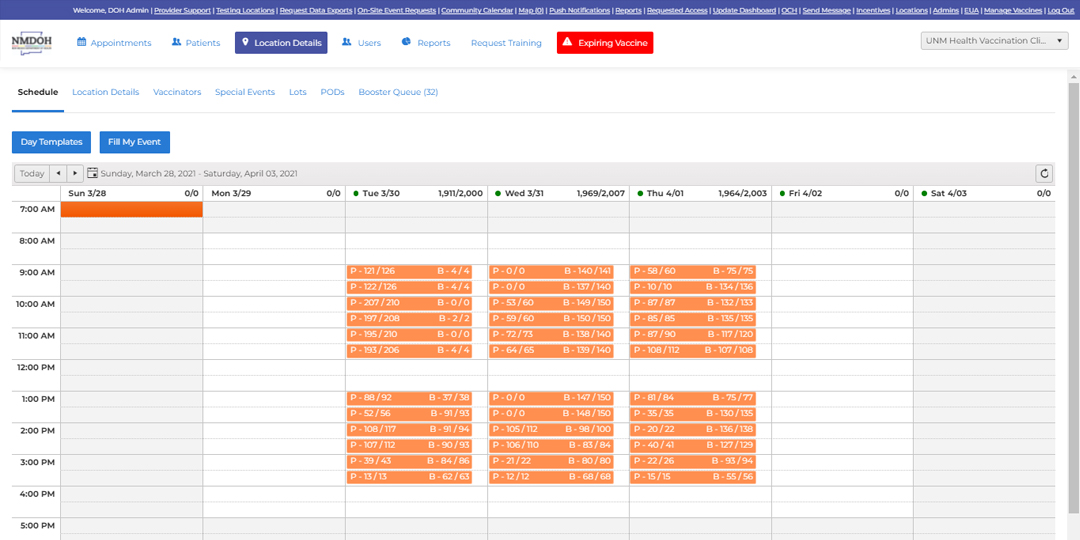The image size is (1080, 540).
Task: Click the Day Templates button
Action: (x=51, y=142)
